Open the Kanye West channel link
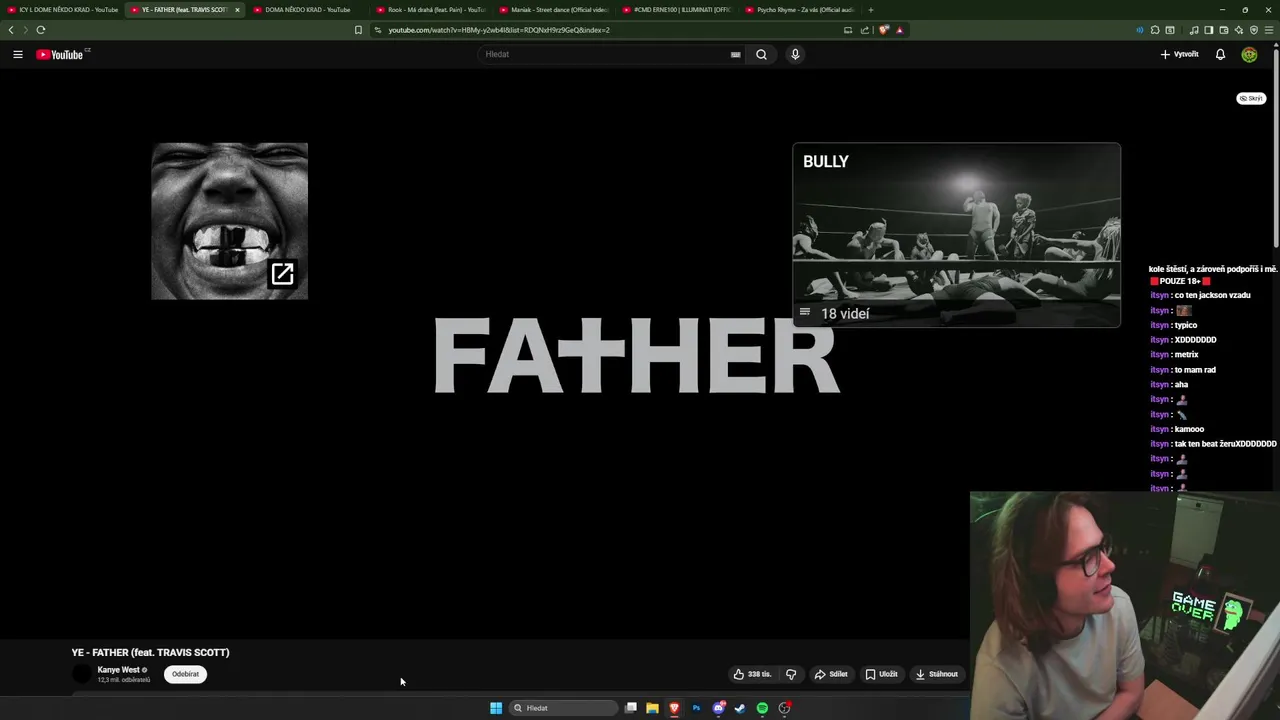Viewport: 1280px width, 720px height. tap(119, 670)
